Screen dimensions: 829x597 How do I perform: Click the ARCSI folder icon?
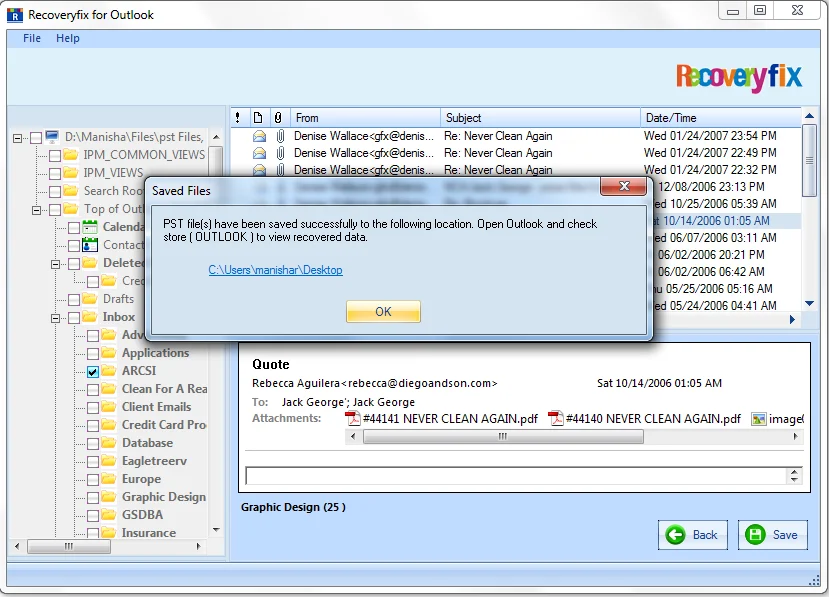(109, 371)
